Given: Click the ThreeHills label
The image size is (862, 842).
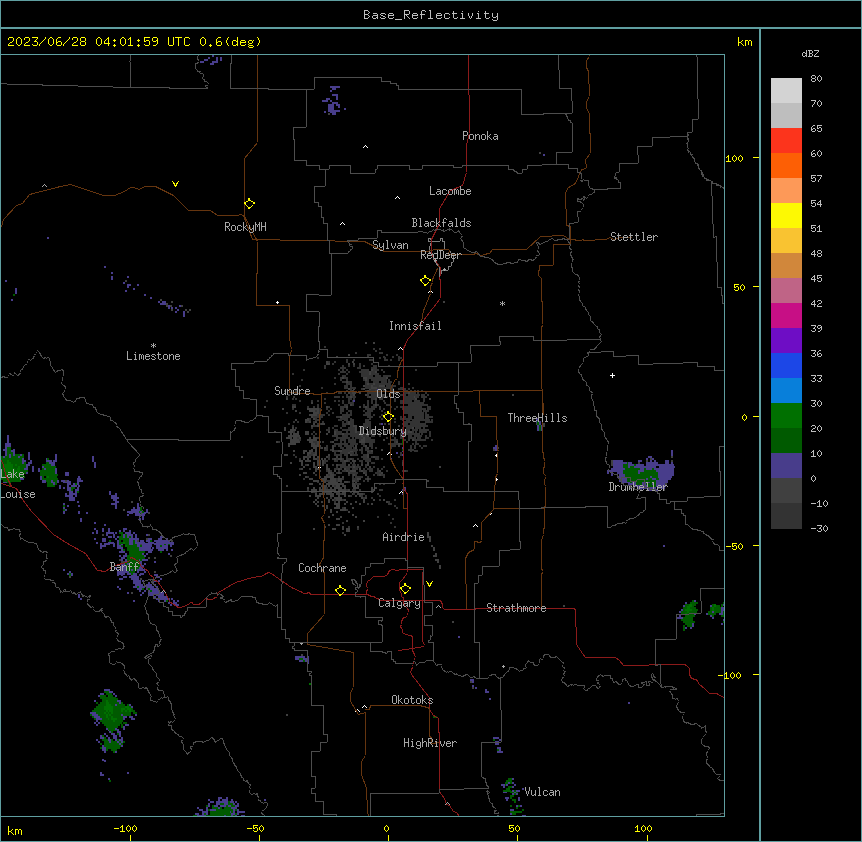Looking at the screenshot, I should click(537, 418).
